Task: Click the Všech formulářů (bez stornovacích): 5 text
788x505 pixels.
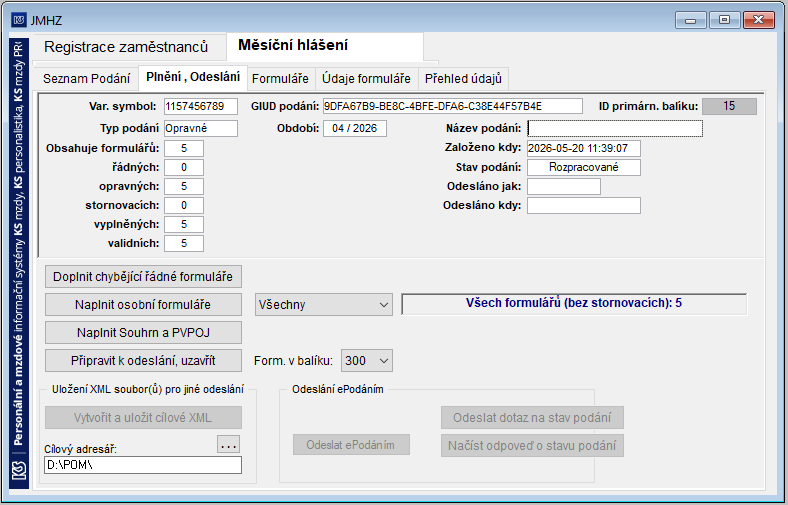Action: 574,303
